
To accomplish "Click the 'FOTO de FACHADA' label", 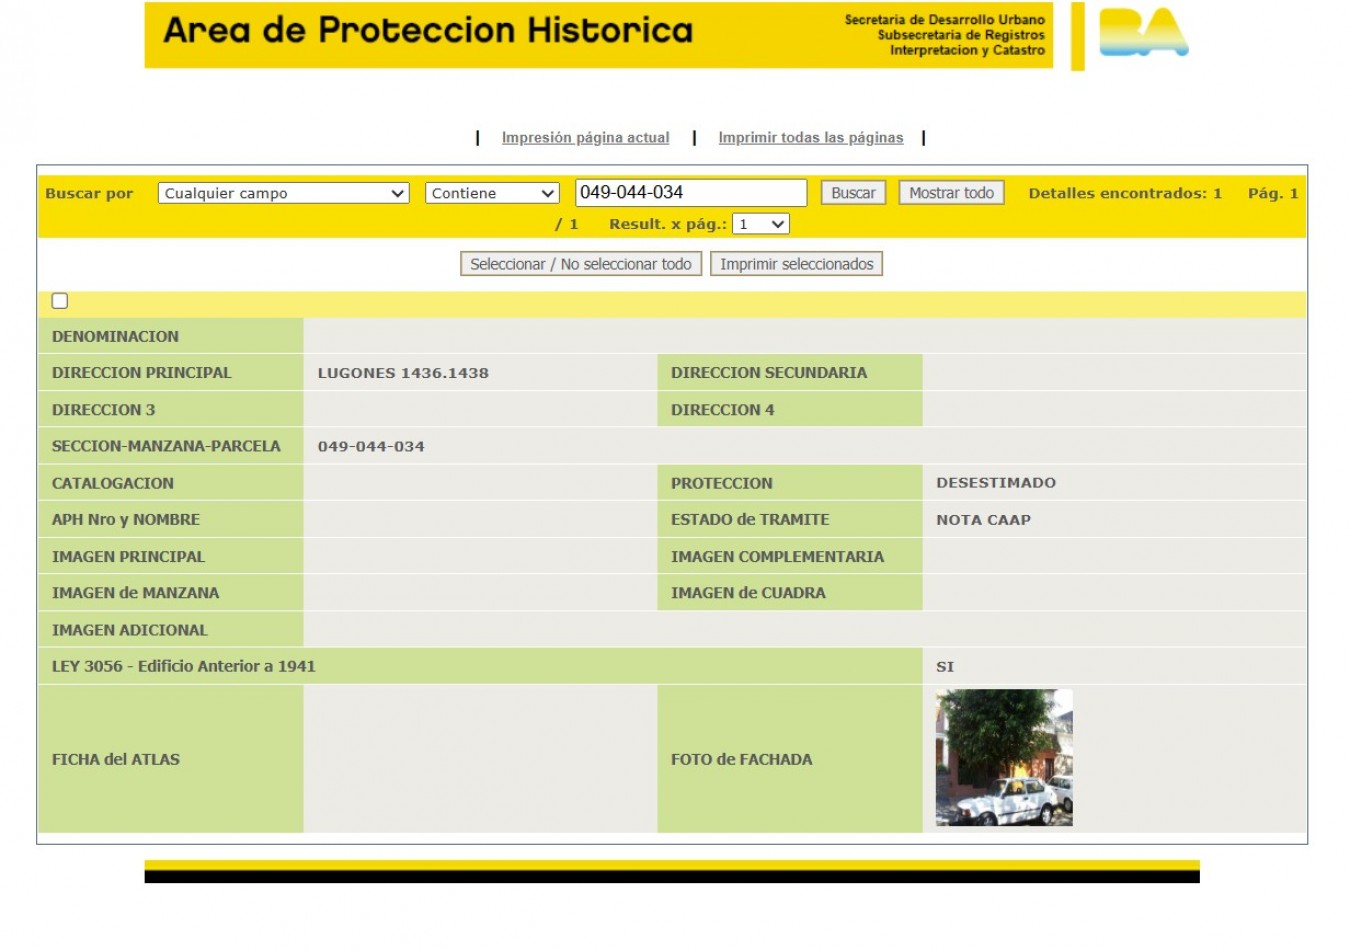I will point(742,760).
